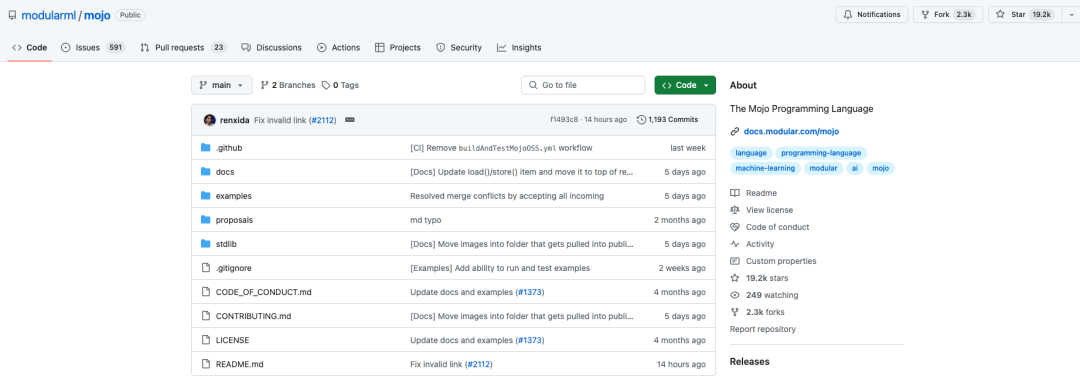Image resolution: width=1080 pixels, height=376 pixels.
Task: Click the folder icon next to examples
Action: coord(205,196)
